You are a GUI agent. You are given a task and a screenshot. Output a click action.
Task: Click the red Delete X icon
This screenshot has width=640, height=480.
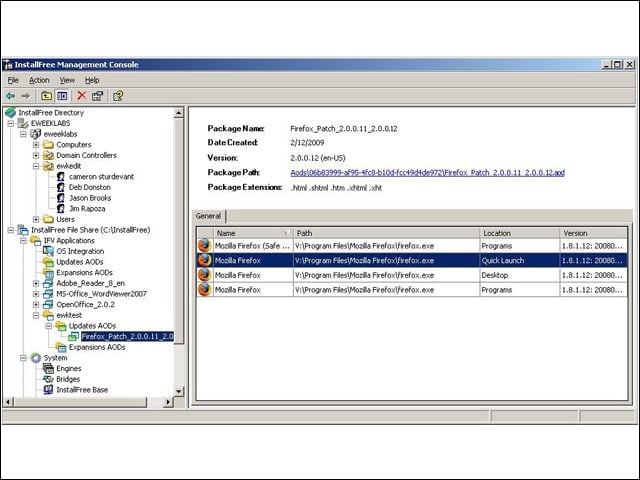82,96
